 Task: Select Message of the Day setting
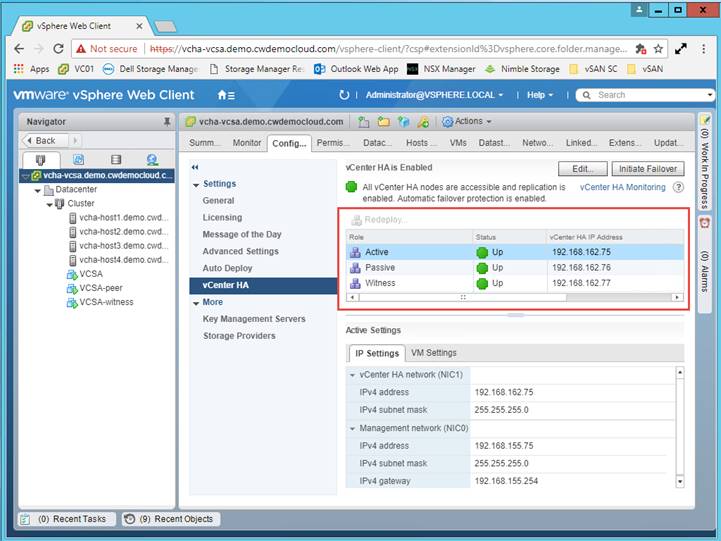[x=242, y=234]
